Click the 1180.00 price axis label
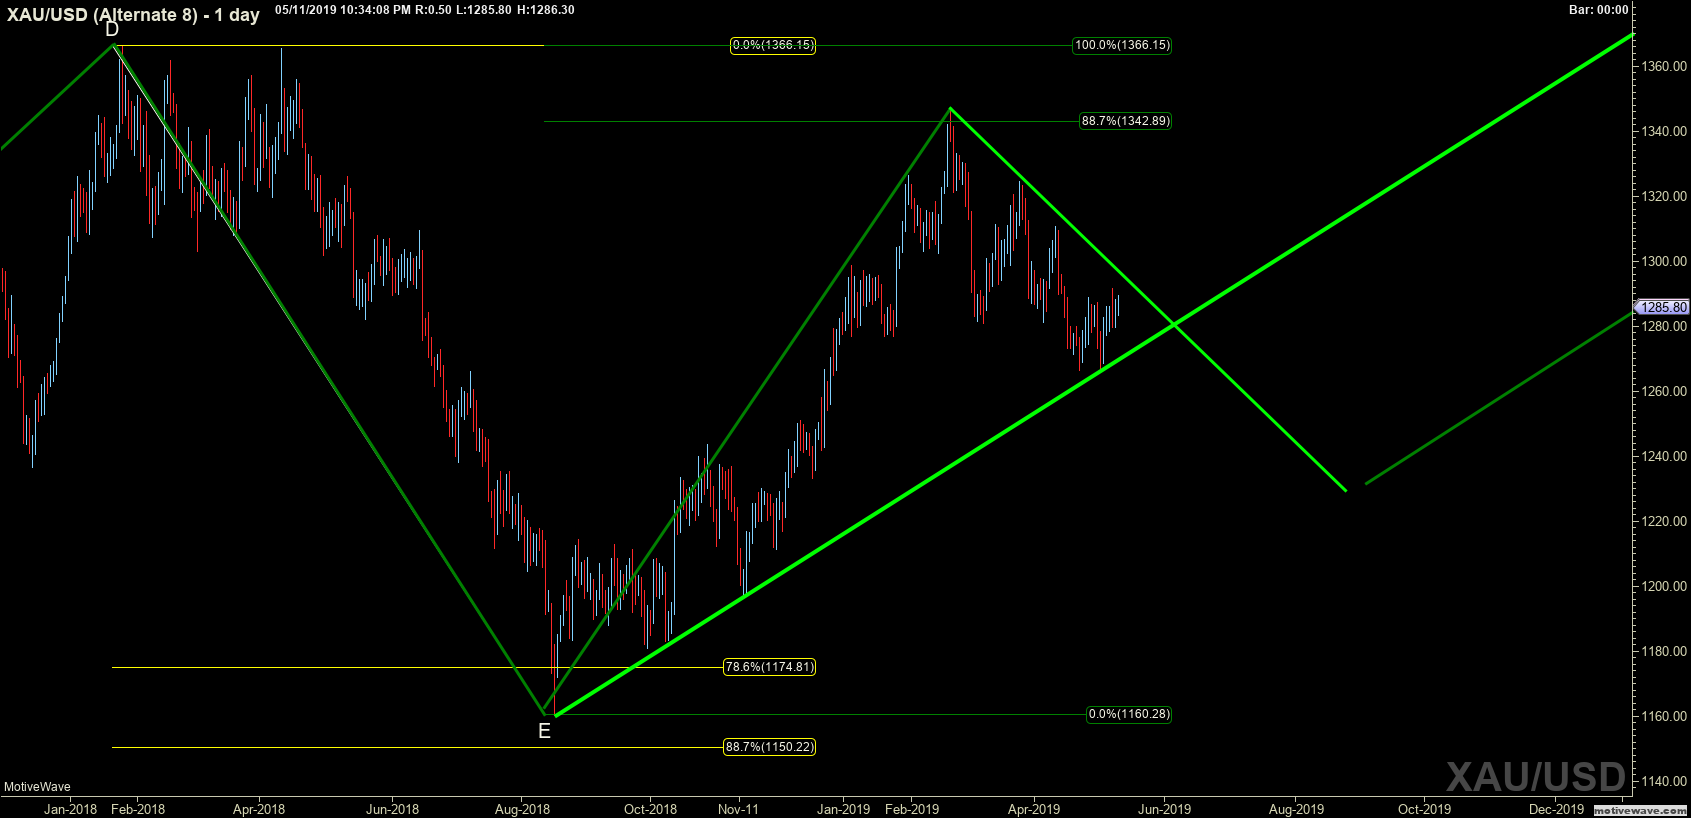Viewport: 1691px width, 818px height. click(1664, 651)
